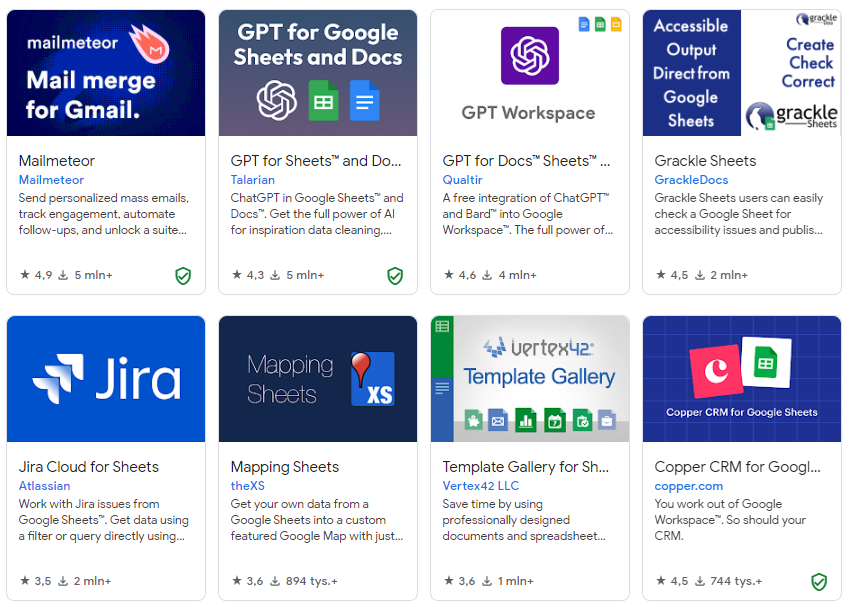Viewport: 851px width, 608px height.
Task: Open GPT for Docs Sheets title
Action: click(526, 161)
